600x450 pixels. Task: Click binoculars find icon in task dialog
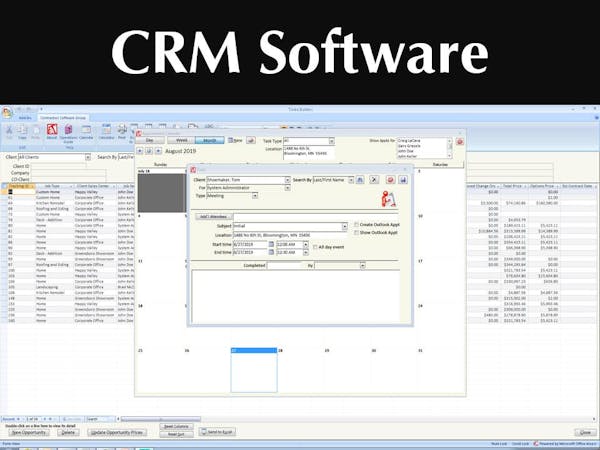tap(360, 180)
